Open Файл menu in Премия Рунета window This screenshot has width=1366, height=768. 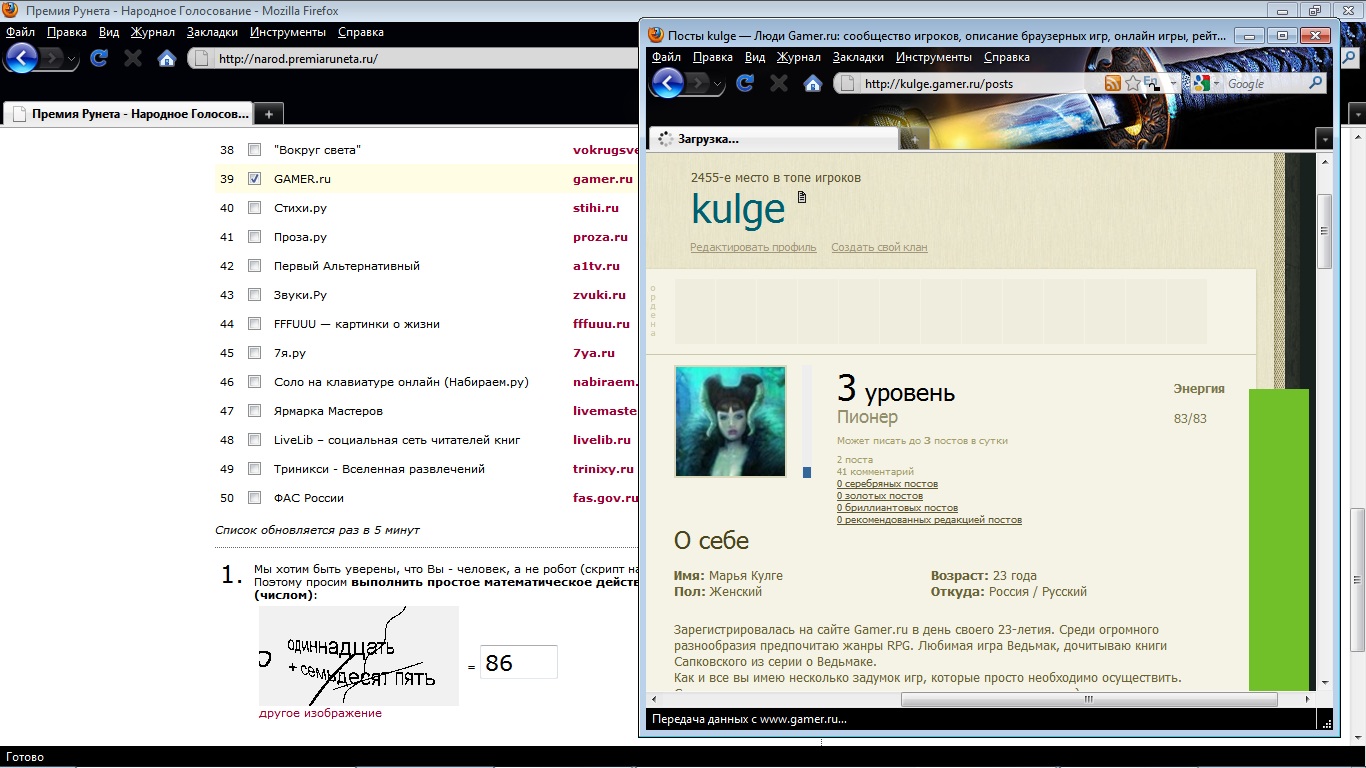(20, 32)
